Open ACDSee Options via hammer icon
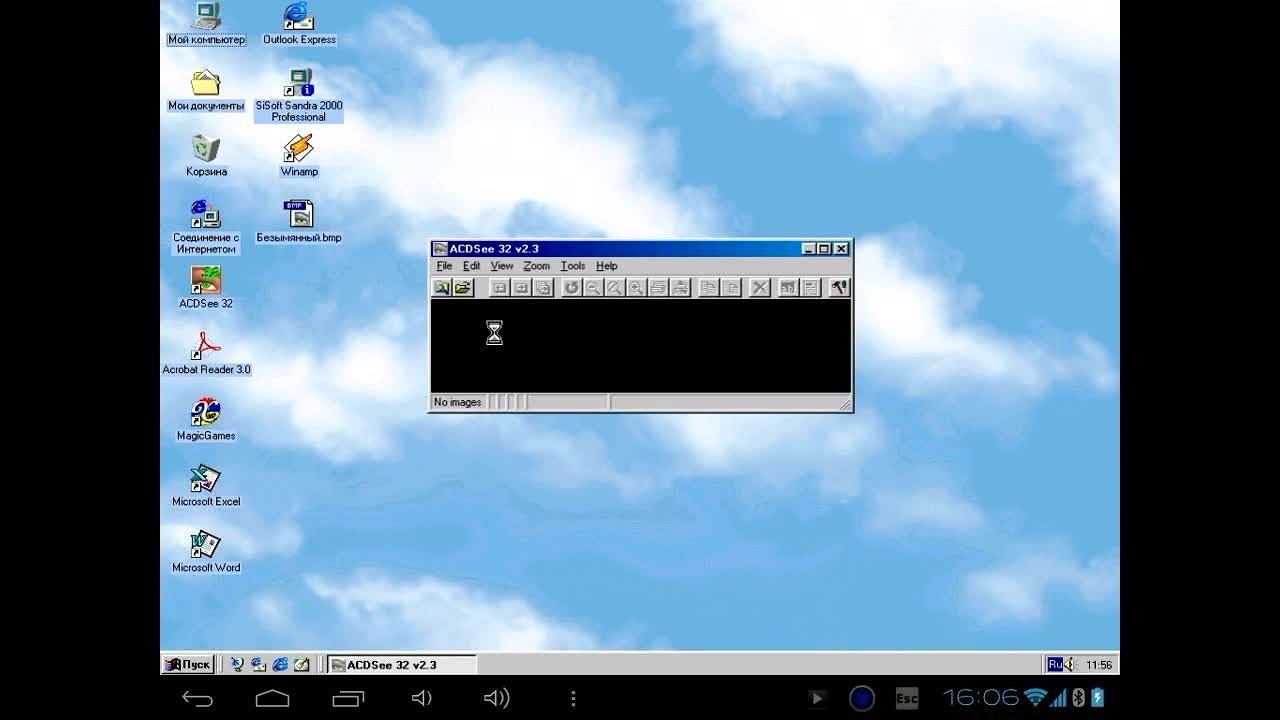Viewport: 1280px width, 720px height. tap(839, 288)
